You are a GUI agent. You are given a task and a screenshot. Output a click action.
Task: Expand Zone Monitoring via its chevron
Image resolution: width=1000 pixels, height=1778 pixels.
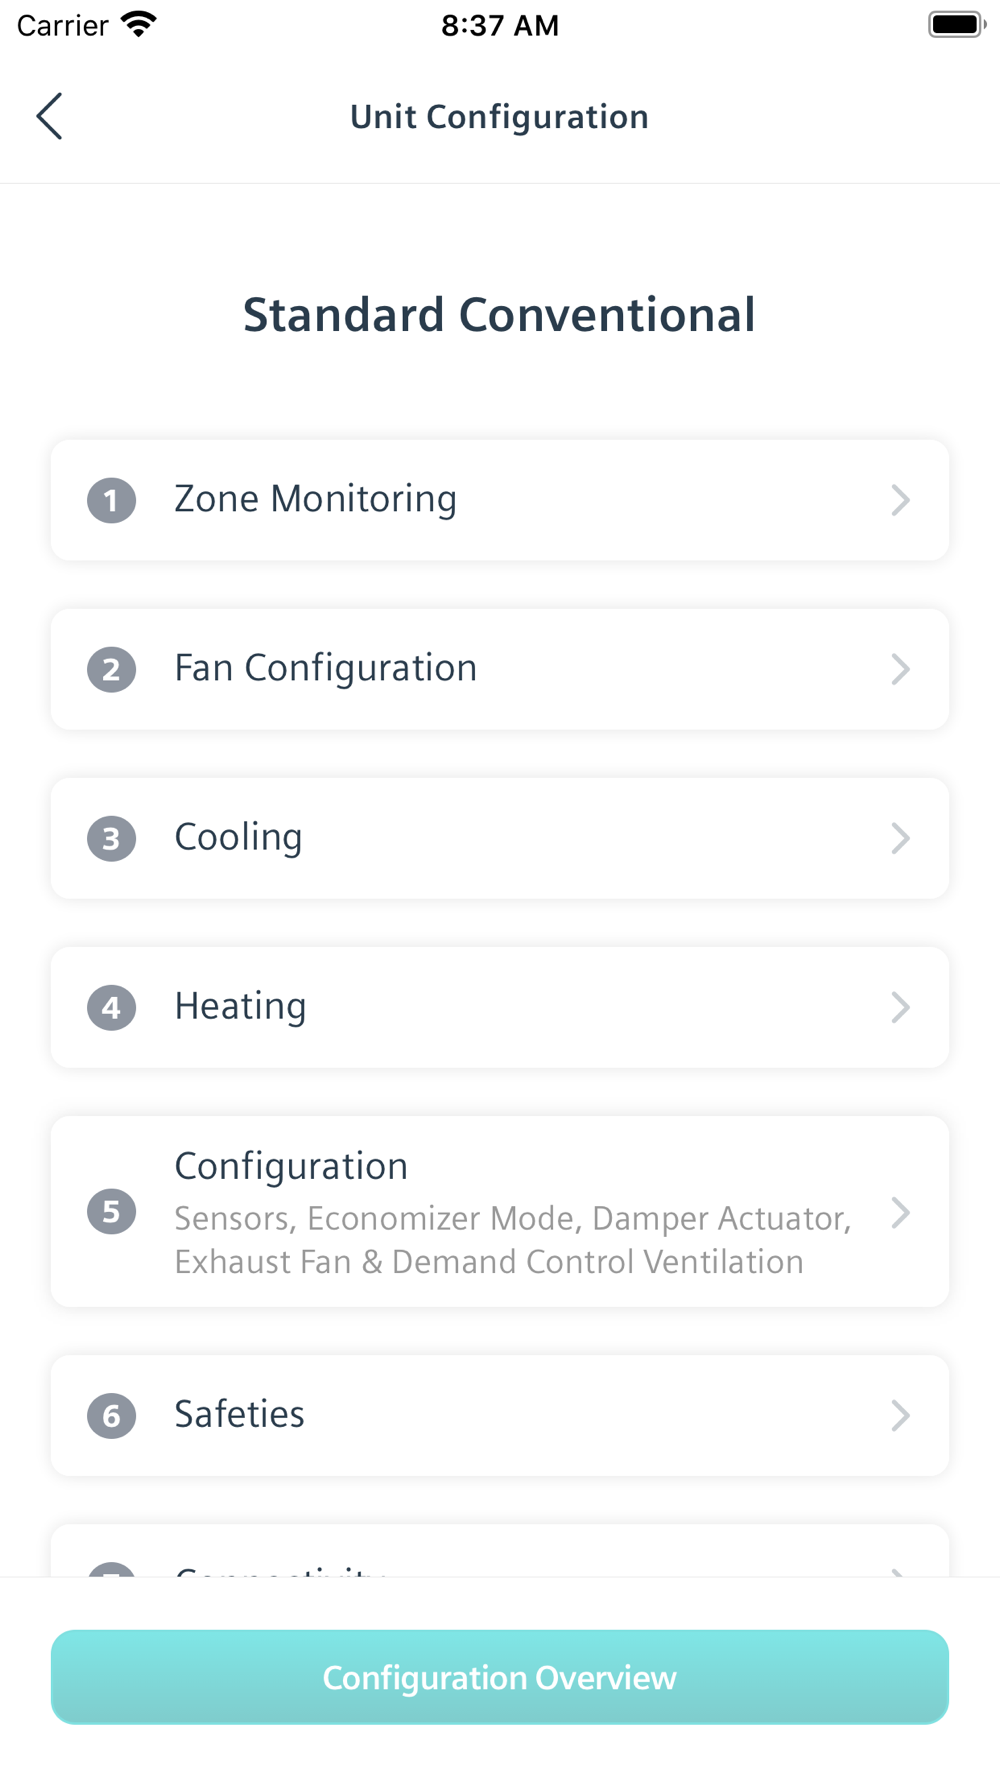click(x=900, y=500)
